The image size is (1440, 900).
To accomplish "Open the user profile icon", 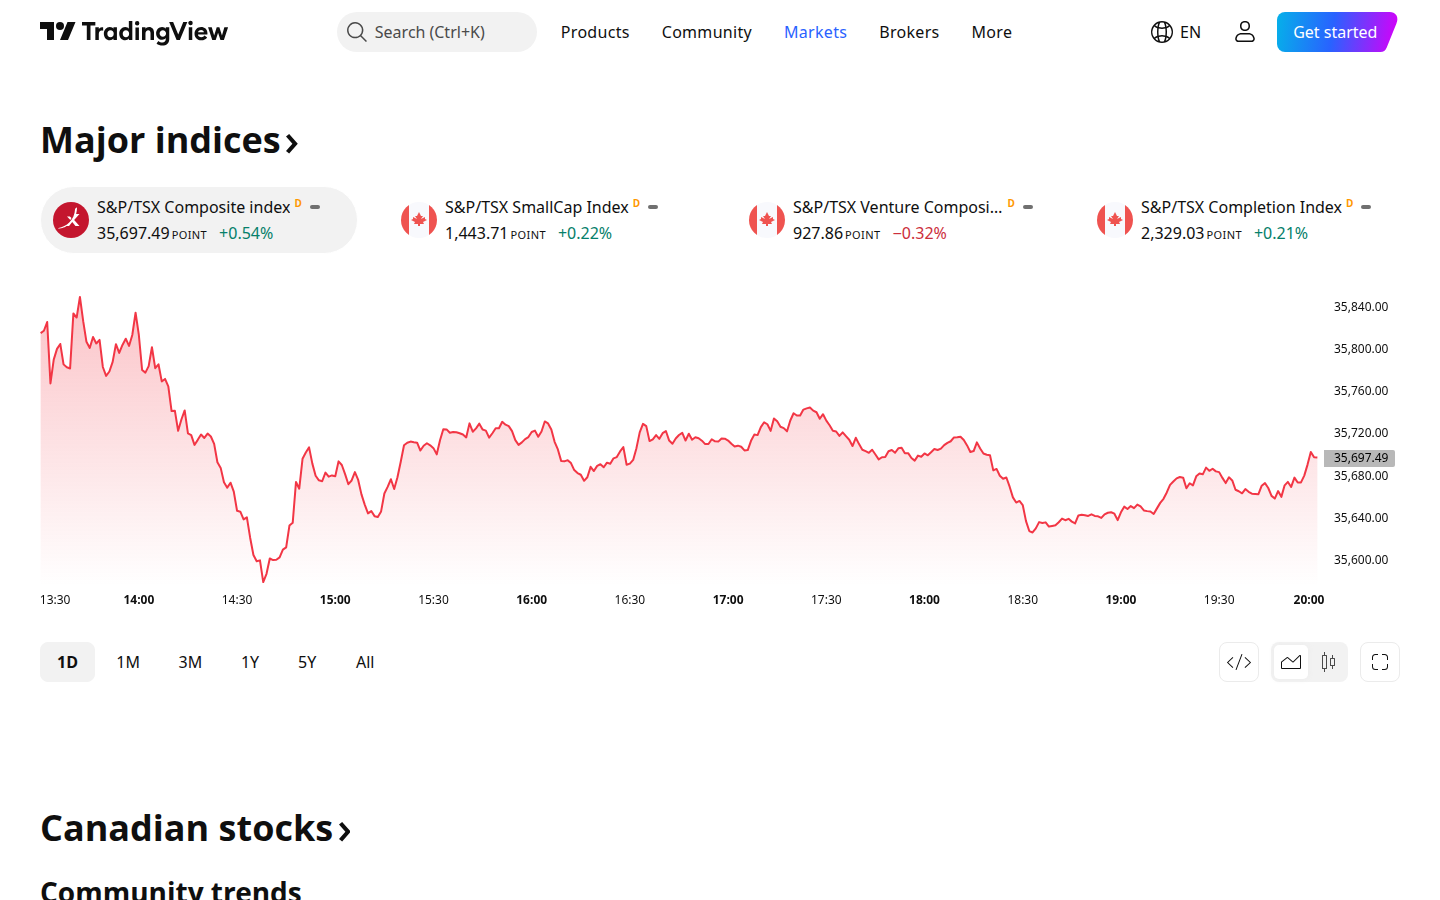I will click(x=1245, y=32).
